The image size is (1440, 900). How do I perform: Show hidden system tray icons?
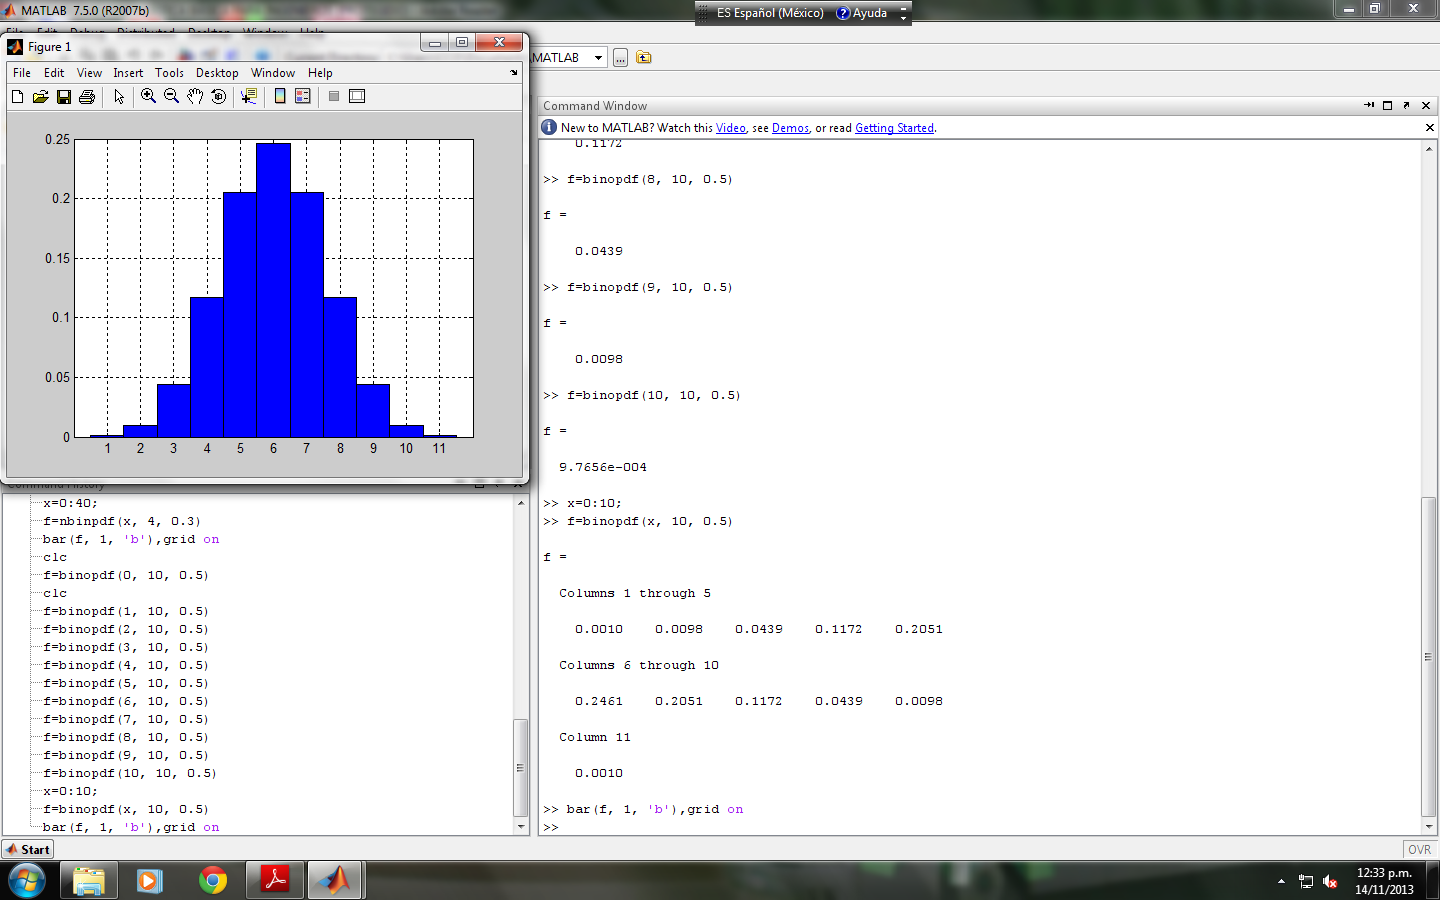click(1281, 881)
